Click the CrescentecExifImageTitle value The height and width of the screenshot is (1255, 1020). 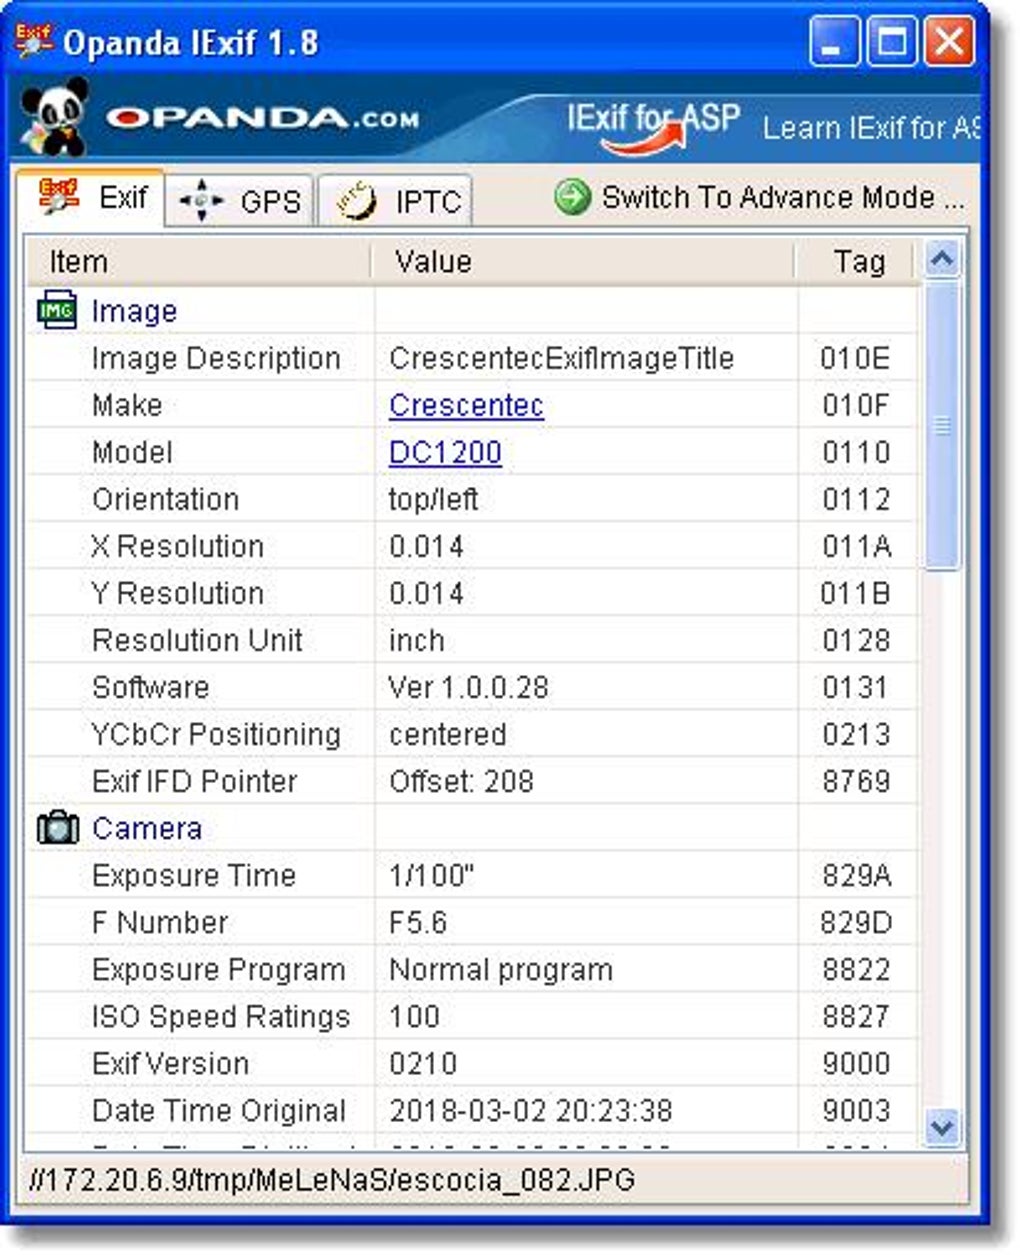coord(561,358)
